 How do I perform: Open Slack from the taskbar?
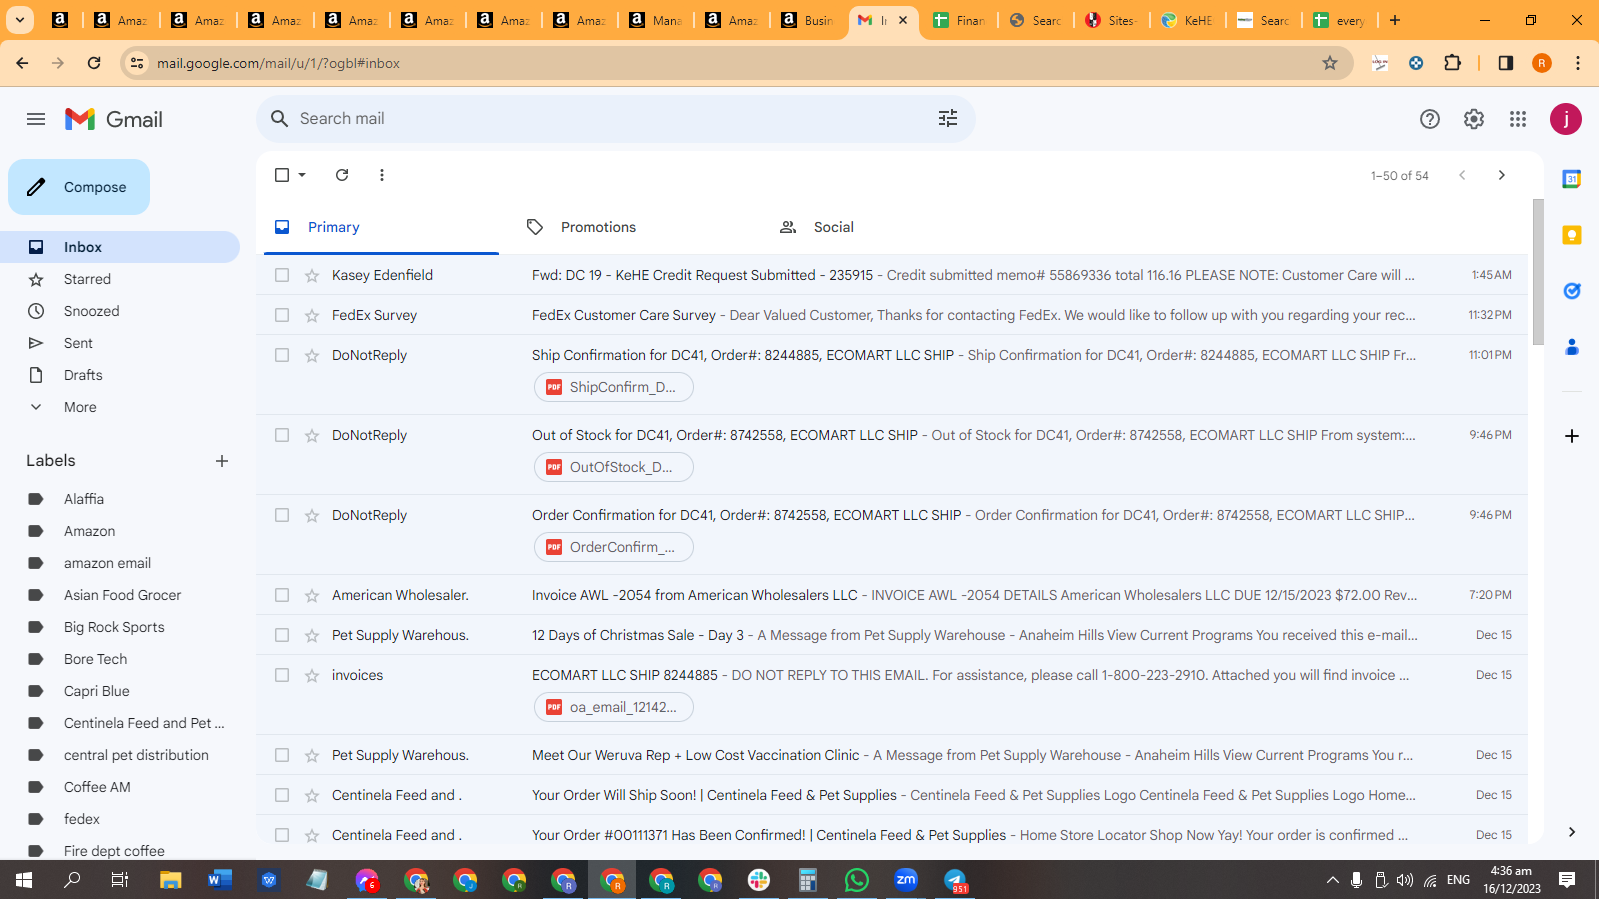coord(759,880)
